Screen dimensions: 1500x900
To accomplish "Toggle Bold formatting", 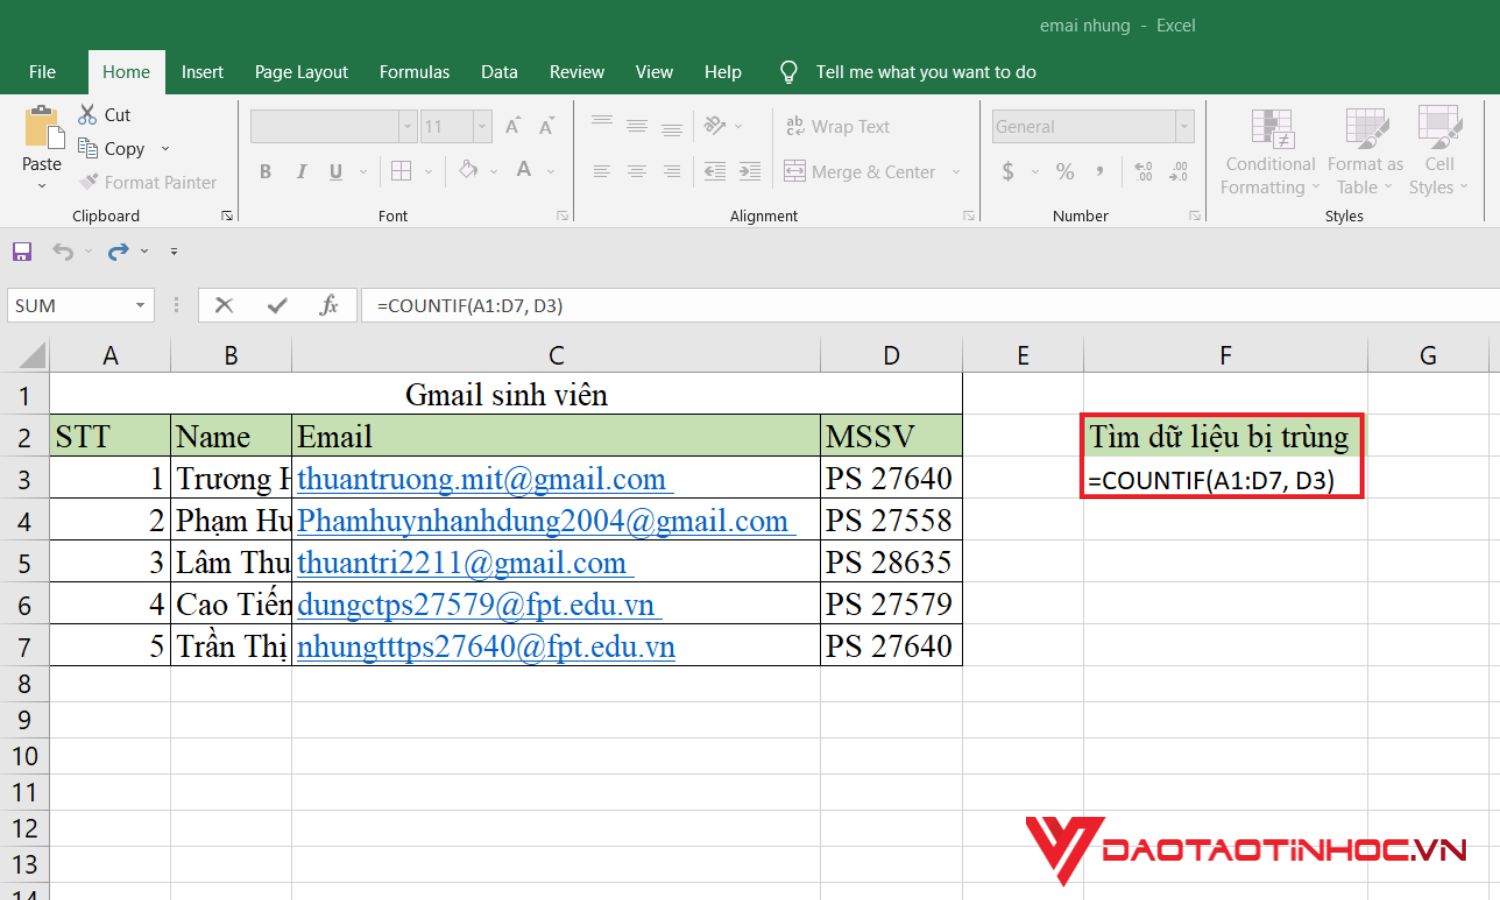I will 265,171.
